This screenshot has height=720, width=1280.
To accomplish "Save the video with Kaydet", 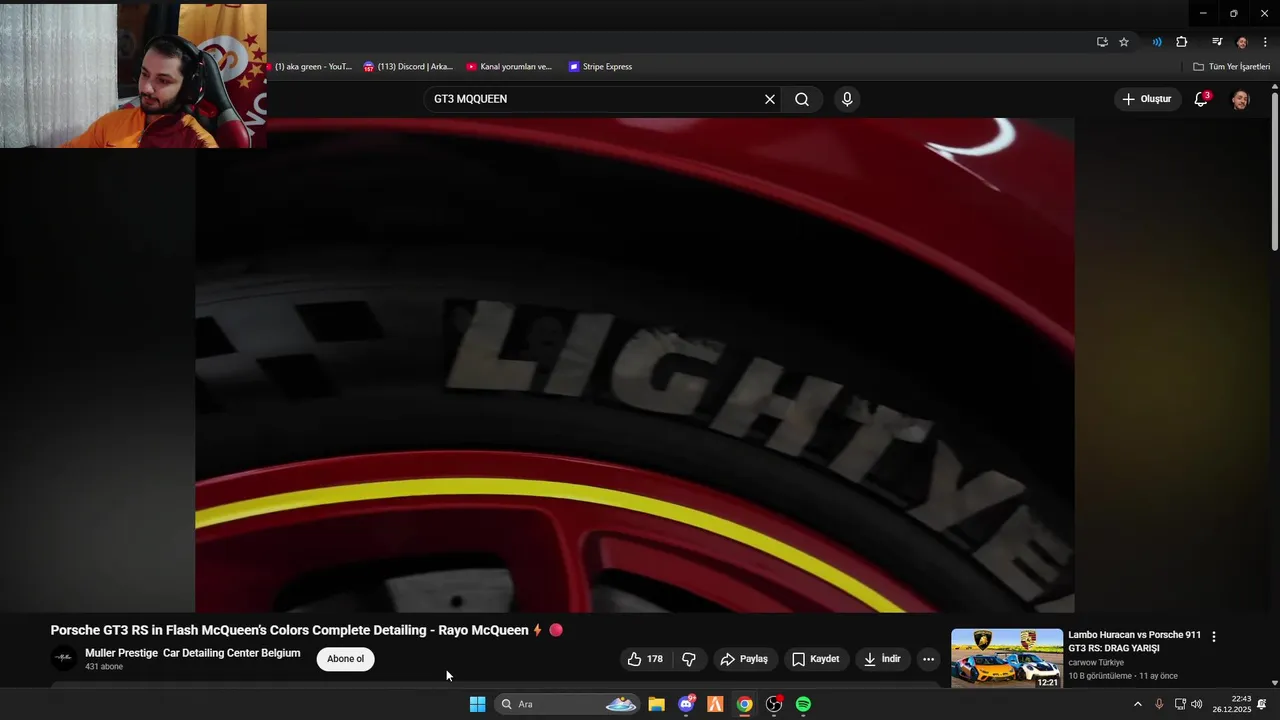I will pyautogui.click(x=816, y=659).
